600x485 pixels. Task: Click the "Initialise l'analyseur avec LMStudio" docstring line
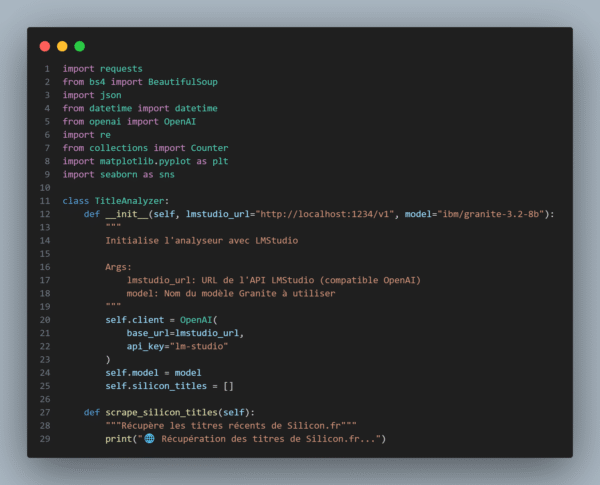coord(188,241)
